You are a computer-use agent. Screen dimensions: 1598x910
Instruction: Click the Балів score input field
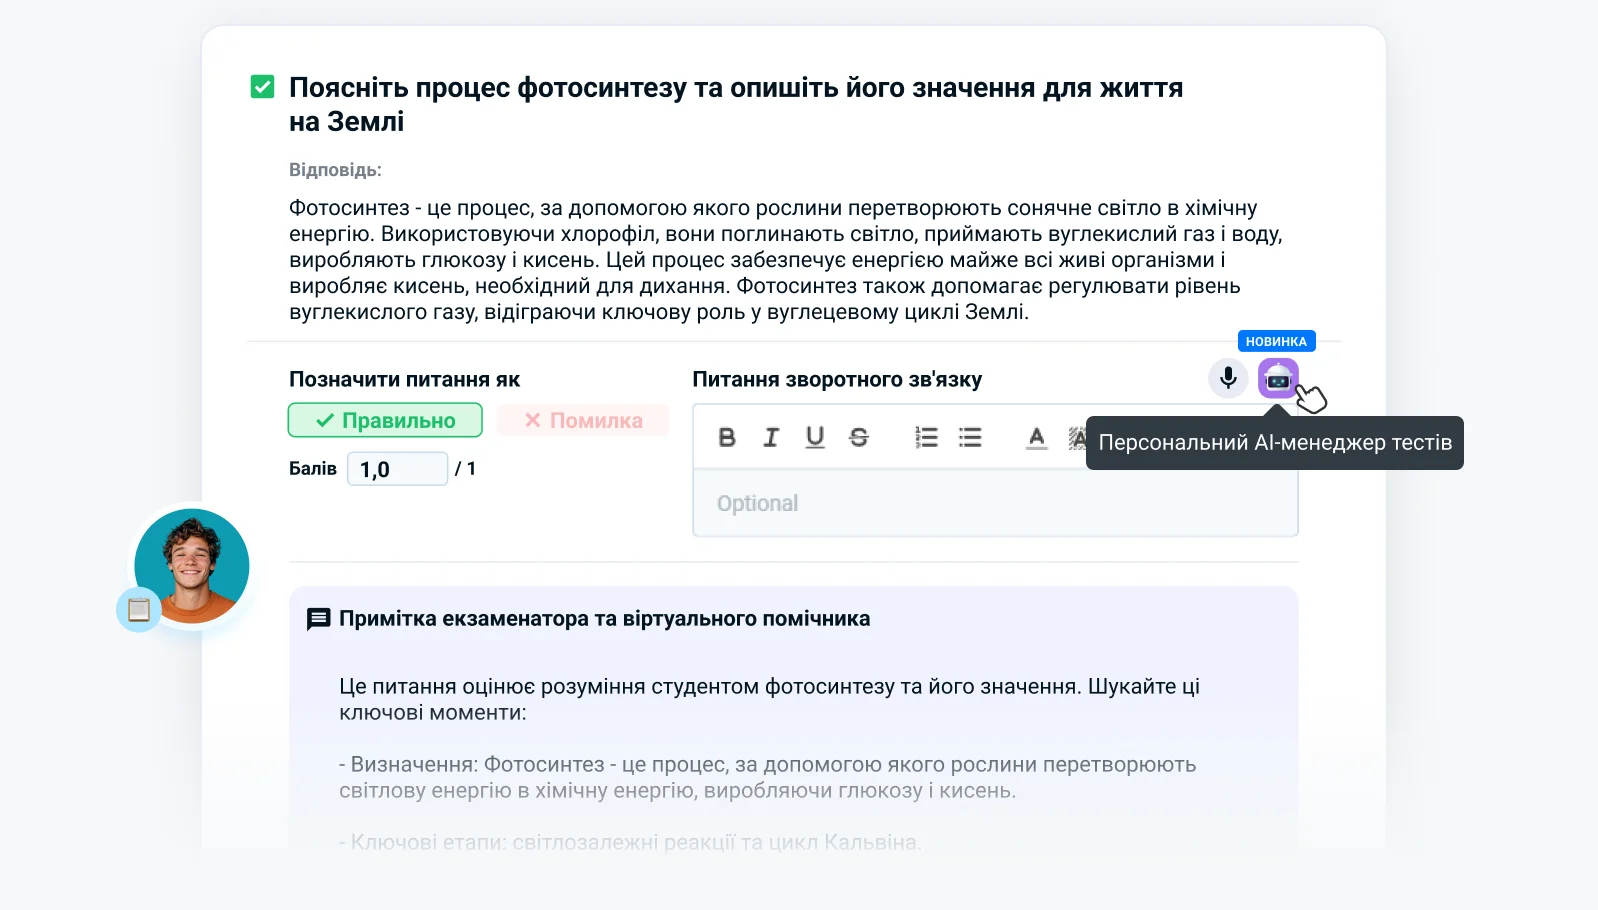tap(397, 469)
